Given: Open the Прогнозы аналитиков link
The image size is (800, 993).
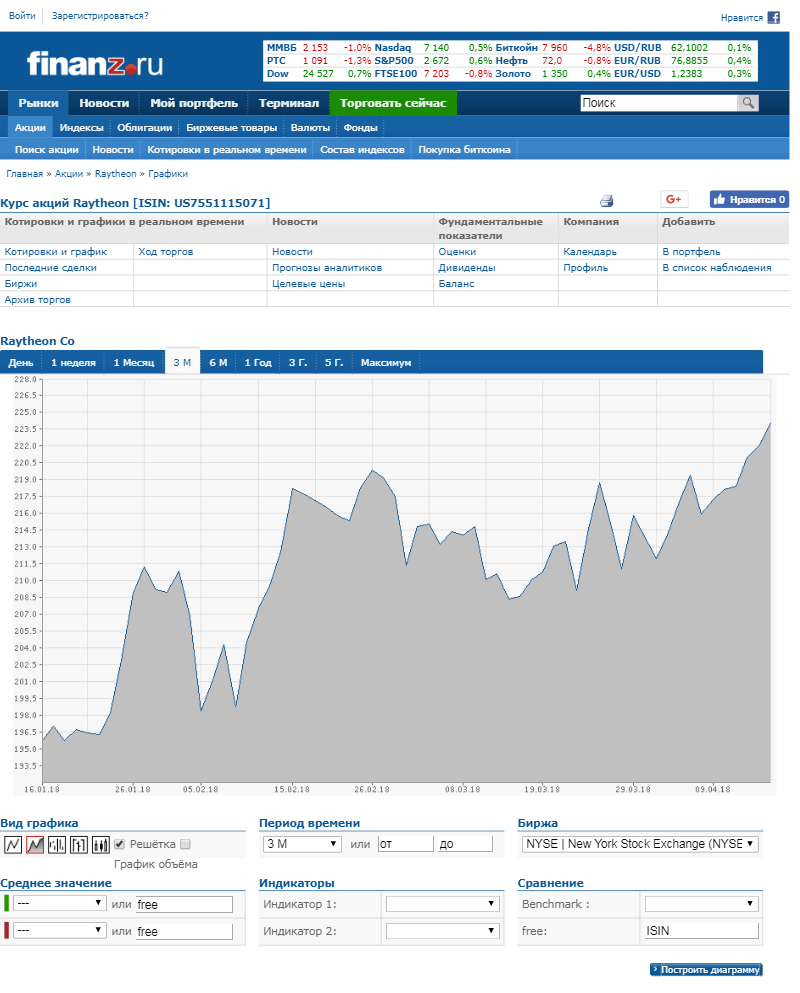Looking at the screenshot, I should coord(327,267).
